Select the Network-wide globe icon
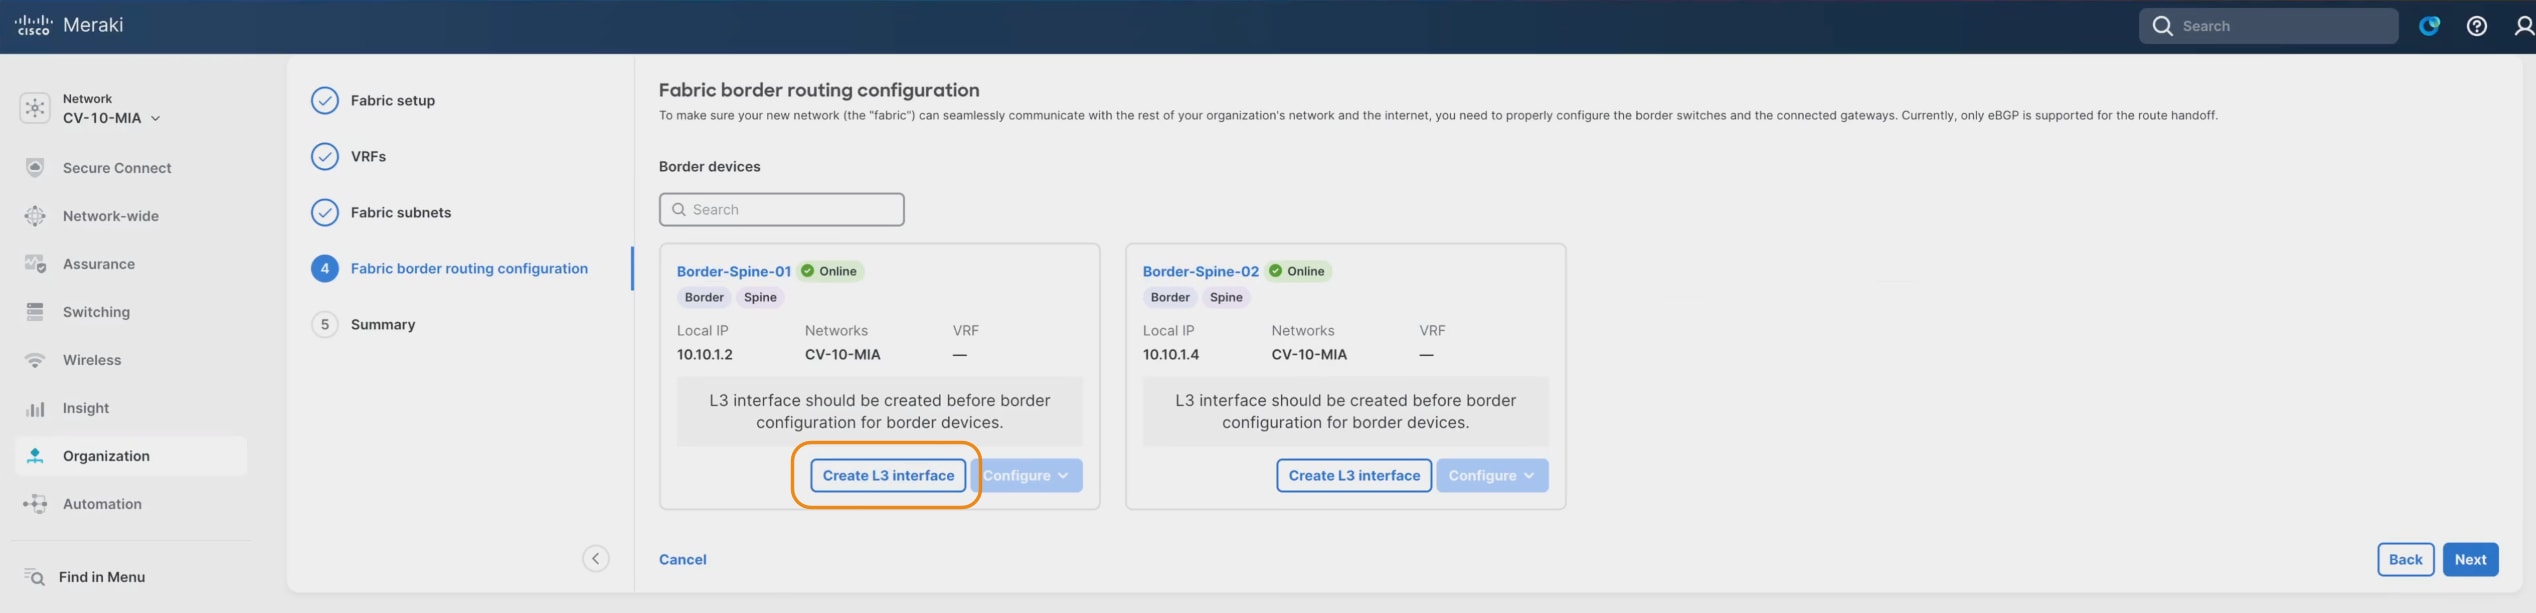The height and width of the screenshot is (613, 2536). [35, 216]
